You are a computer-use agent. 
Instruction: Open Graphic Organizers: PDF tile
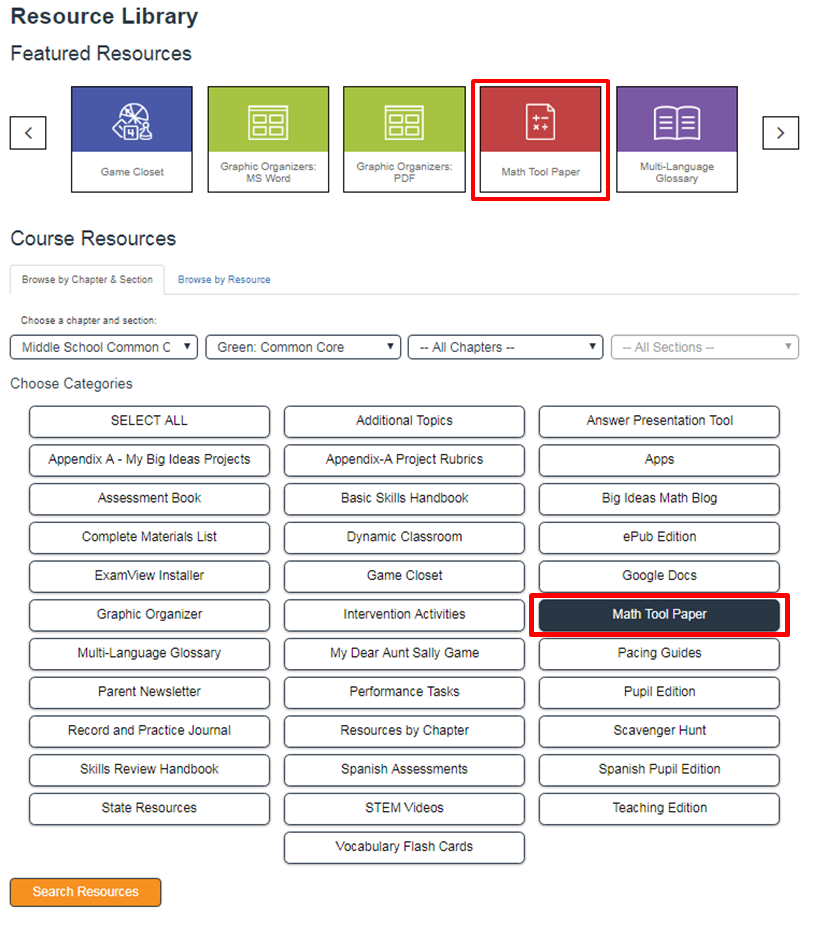(x=404, y=121)
